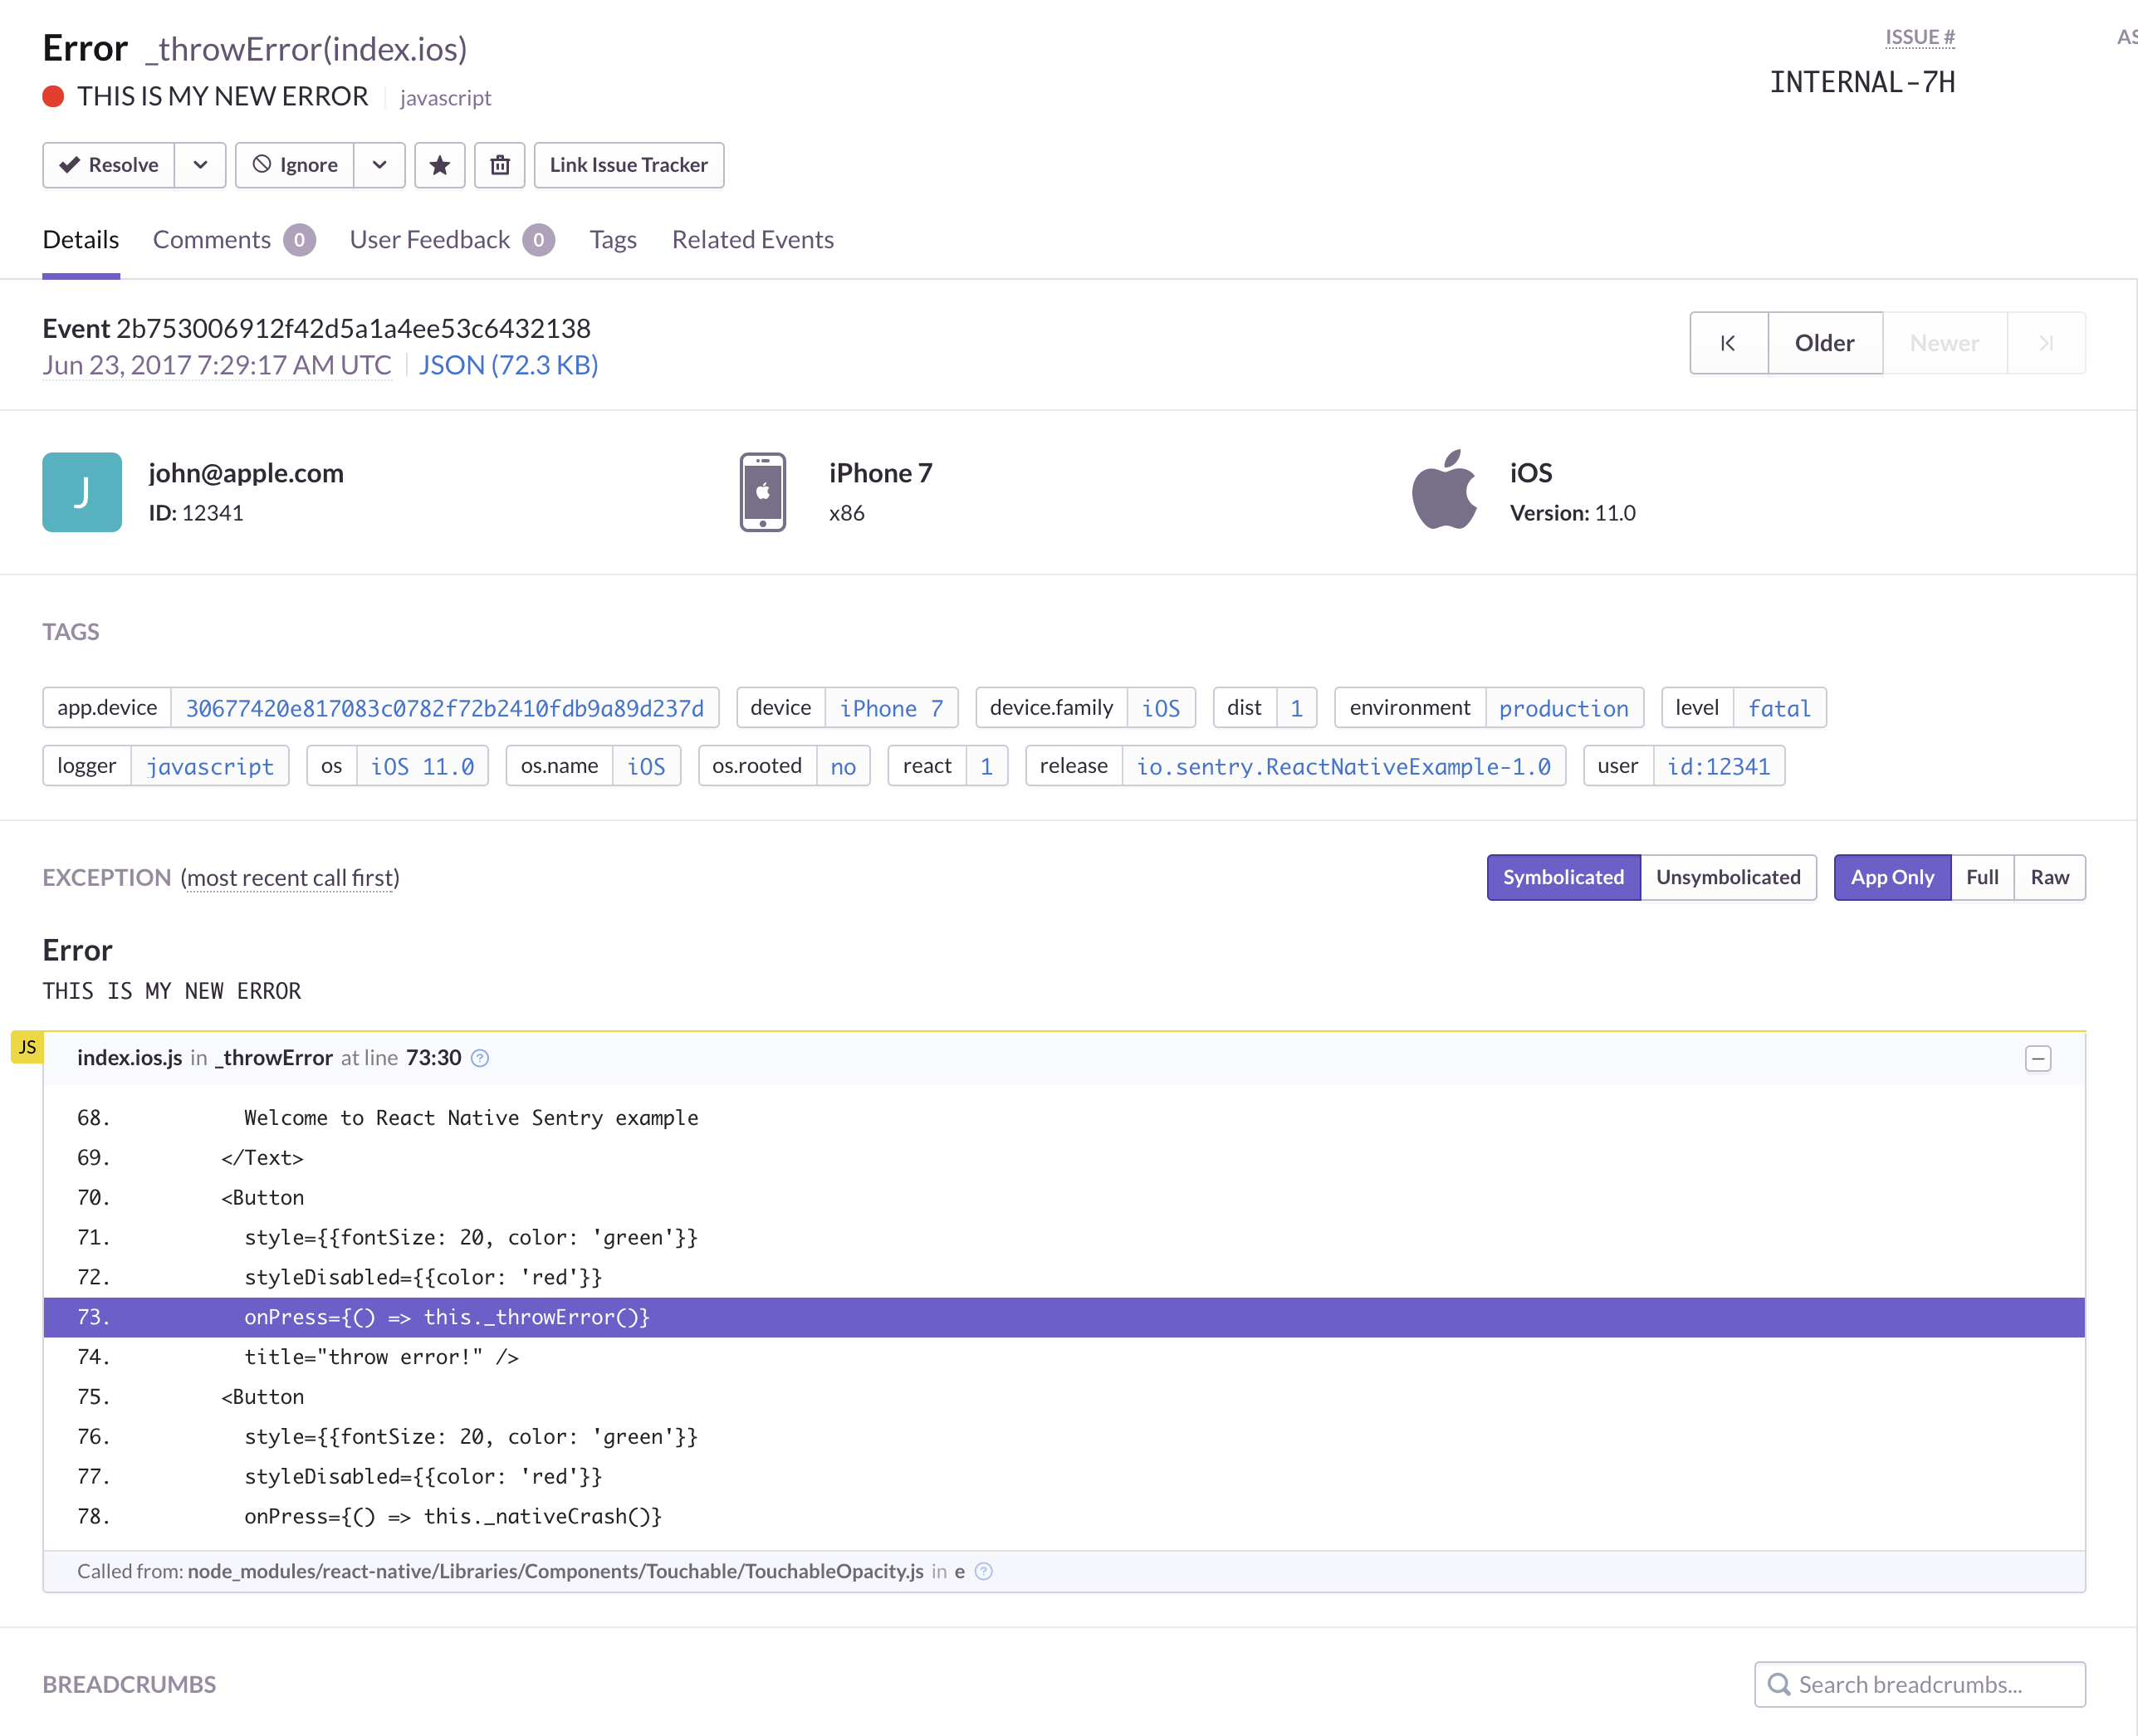The width and height of the screenshot is (2138, 1736).
Task: Click the user avatar J
Action: point(82,492)
